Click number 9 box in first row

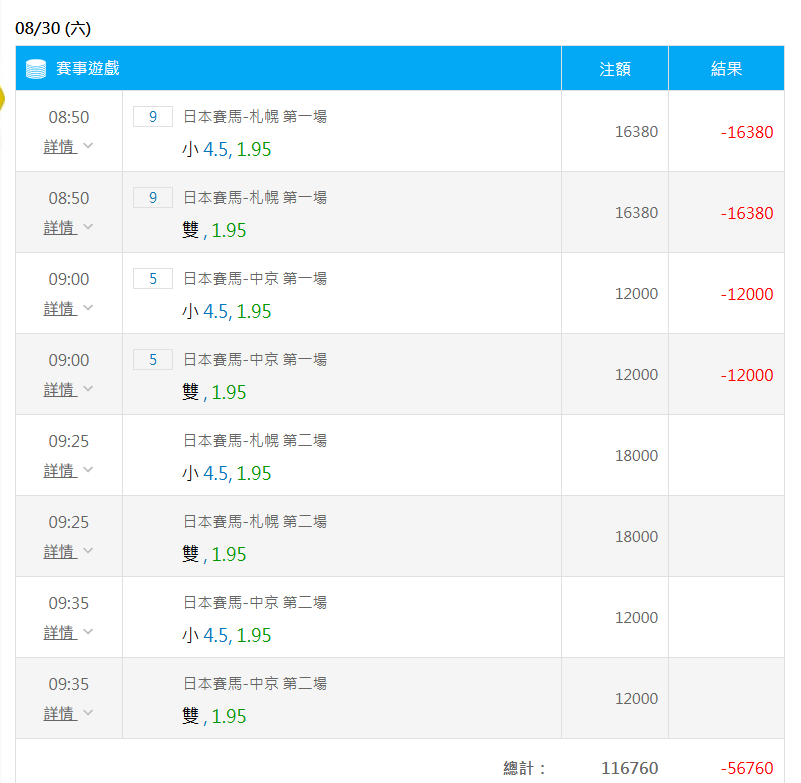pos(153,117)
